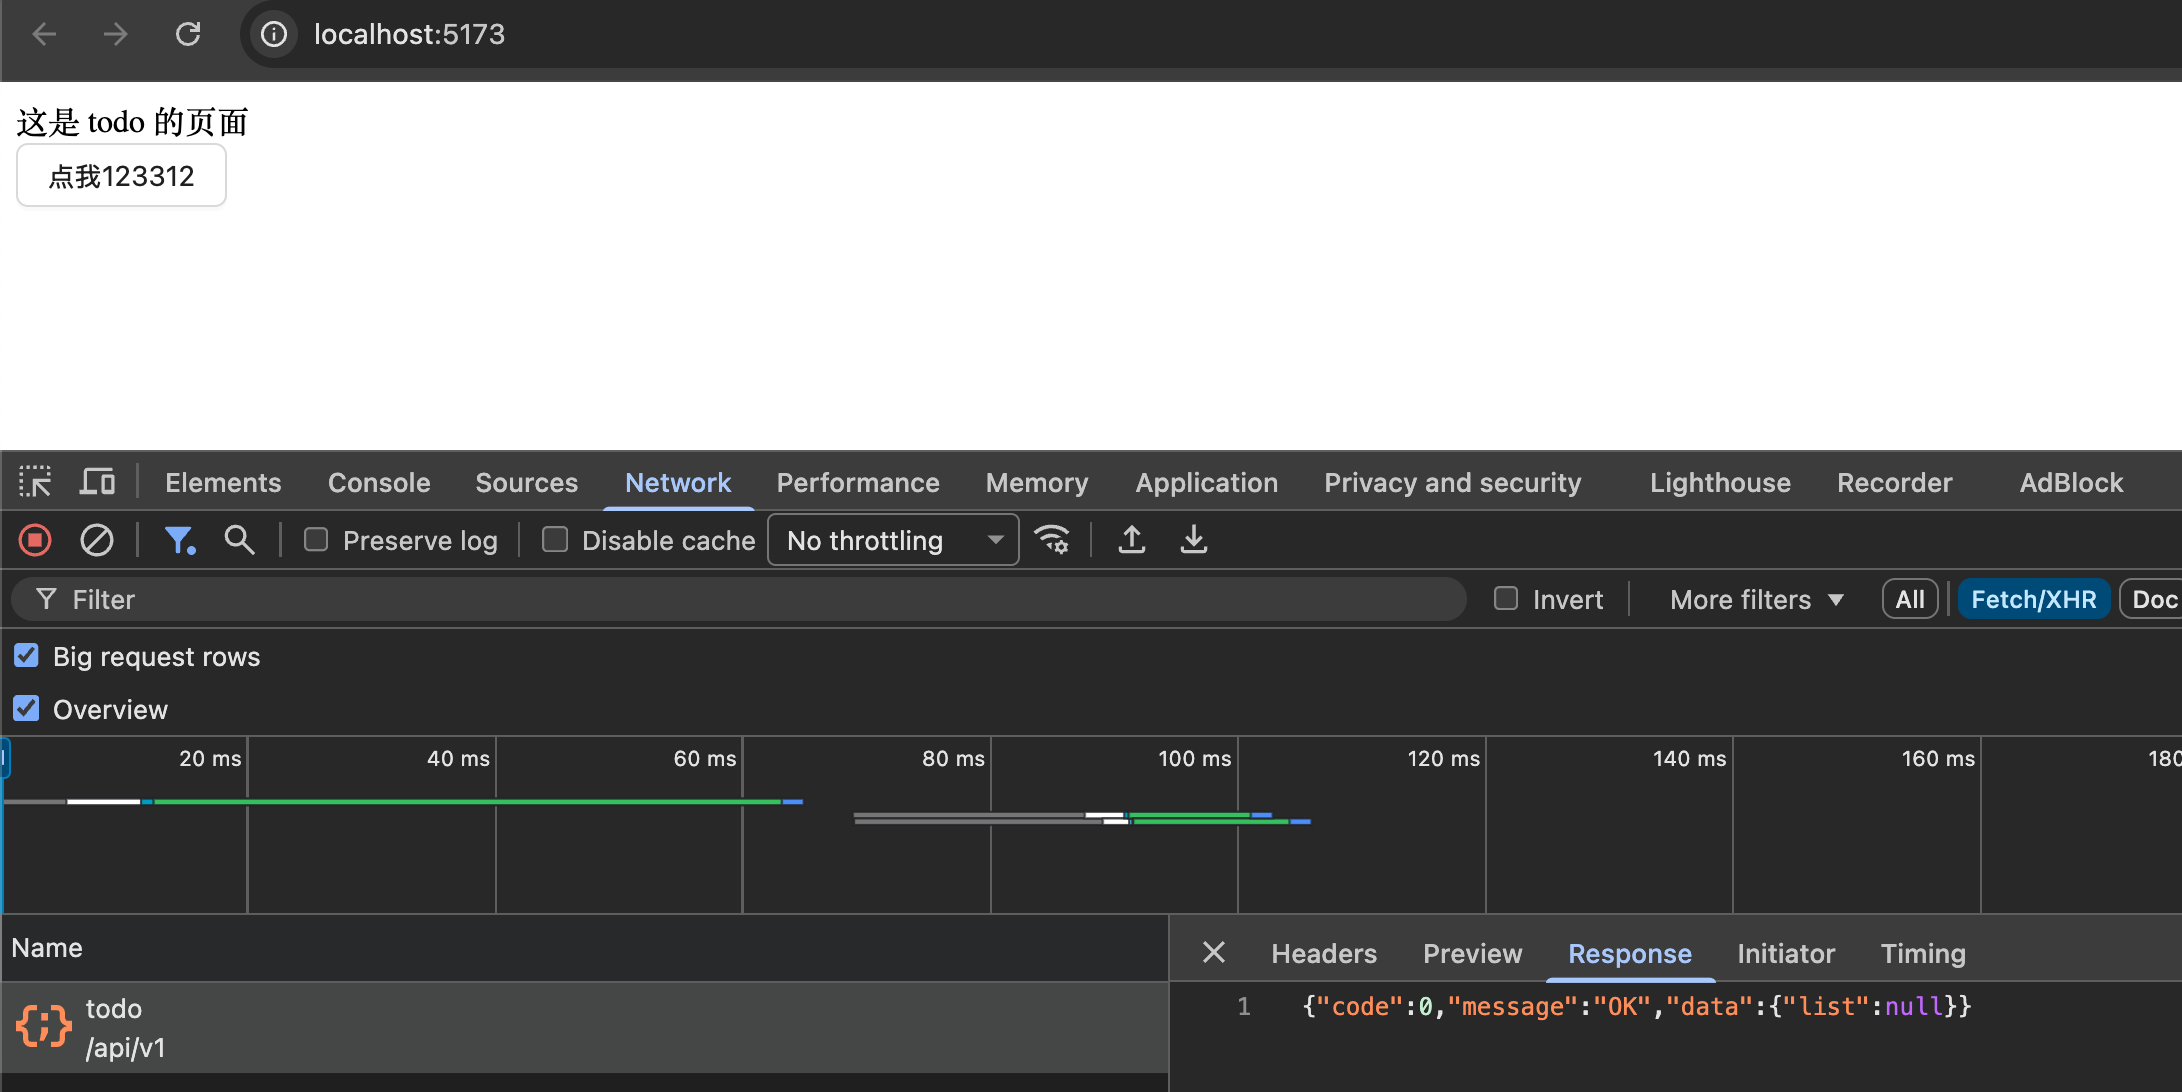Enable Disable cache checkbox
Image resolution: width=2182 pixels, height=1092 pixels.
(555, 540)
